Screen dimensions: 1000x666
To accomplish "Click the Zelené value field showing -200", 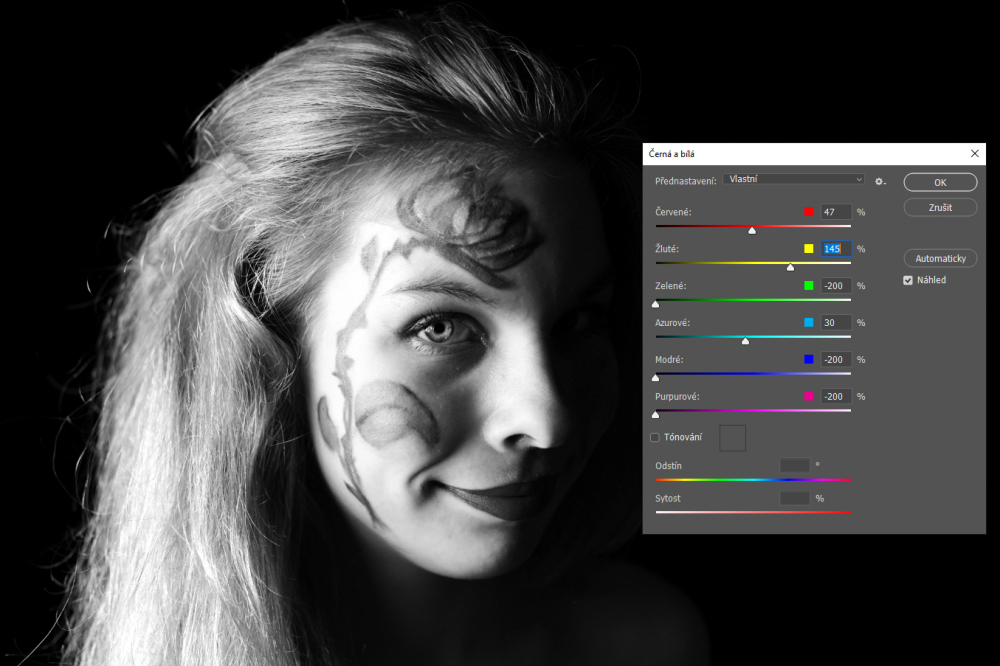I will (836, 286).
